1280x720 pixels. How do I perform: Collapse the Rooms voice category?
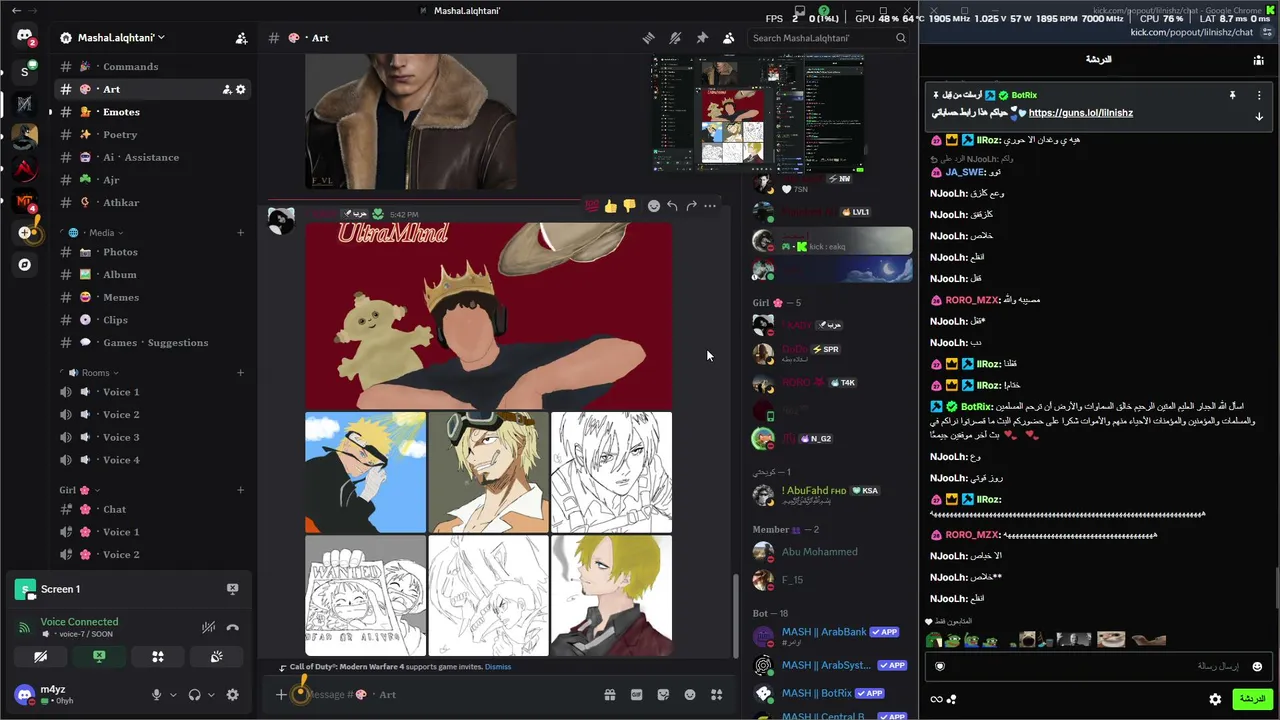[x=88, y=373]
